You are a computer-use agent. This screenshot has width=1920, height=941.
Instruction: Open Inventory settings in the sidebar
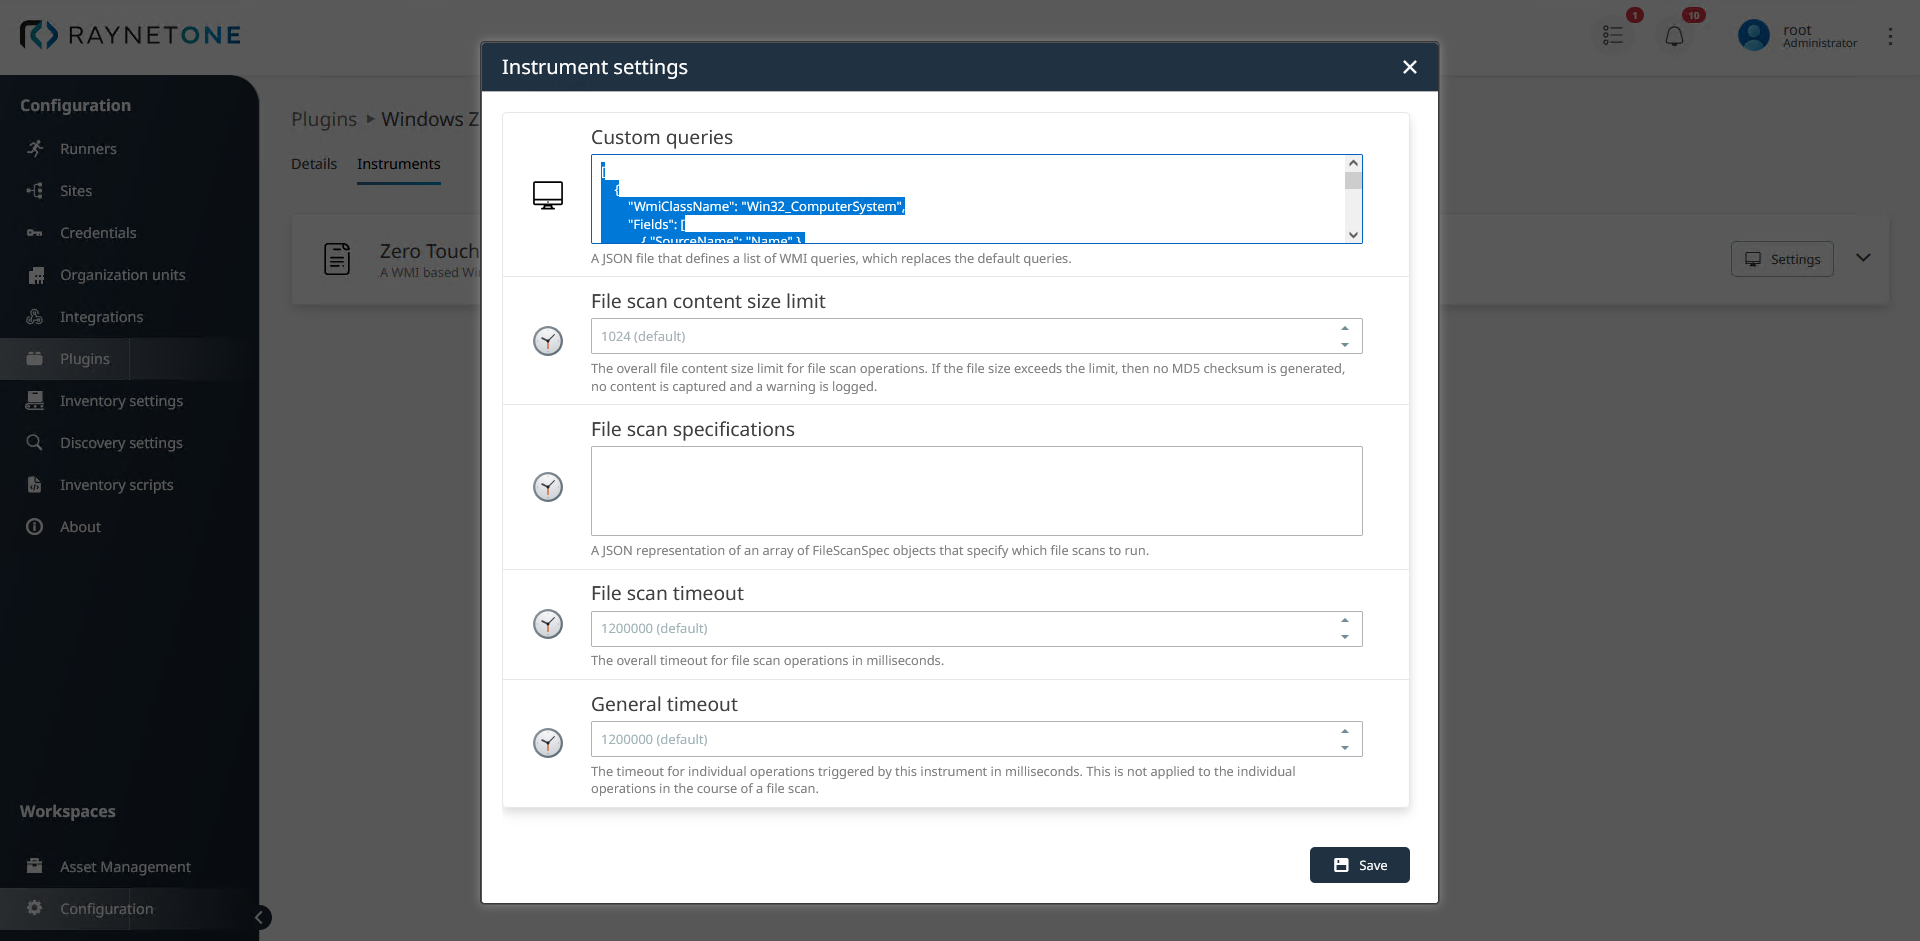coord(121,401)
